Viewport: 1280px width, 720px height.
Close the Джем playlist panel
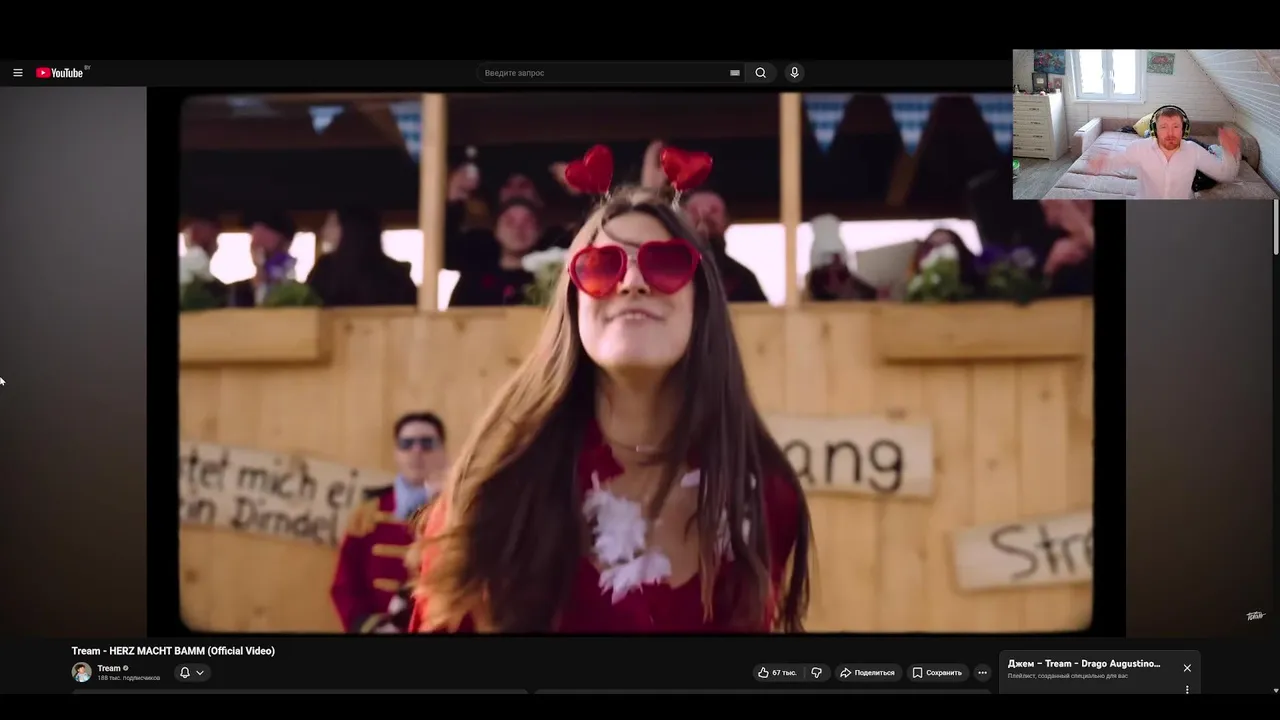[1187, 668]
